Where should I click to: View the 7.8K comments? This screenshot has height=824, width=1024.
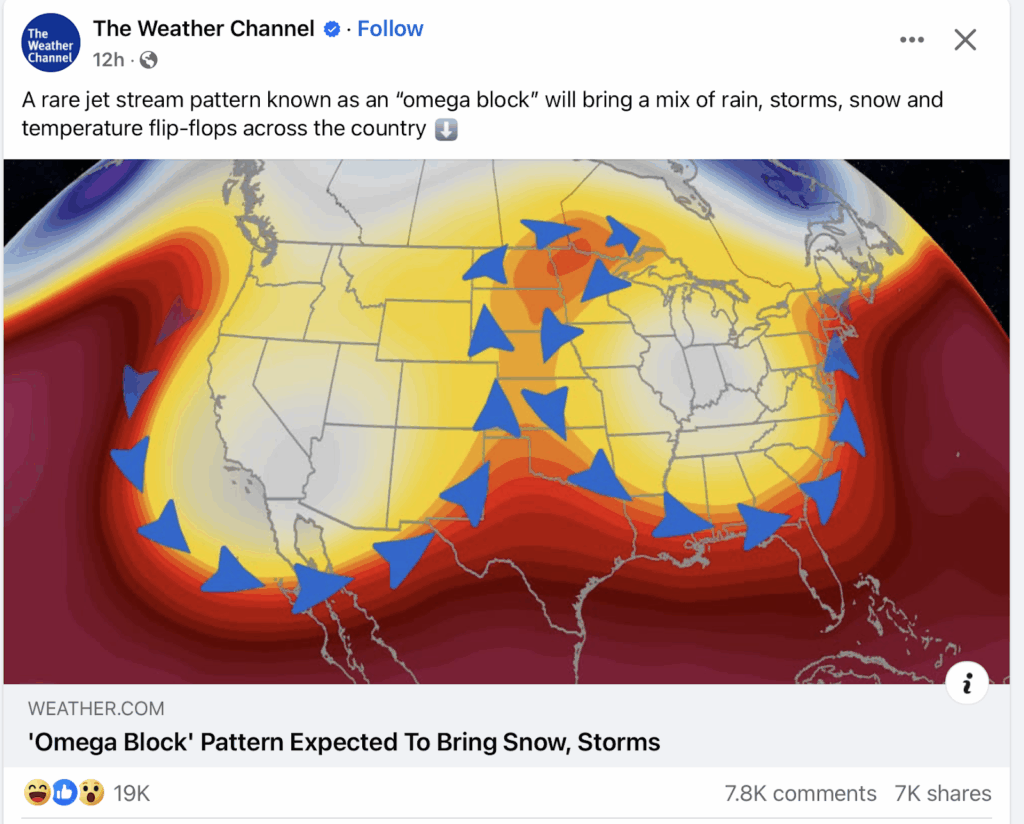[x=800, y=793]
